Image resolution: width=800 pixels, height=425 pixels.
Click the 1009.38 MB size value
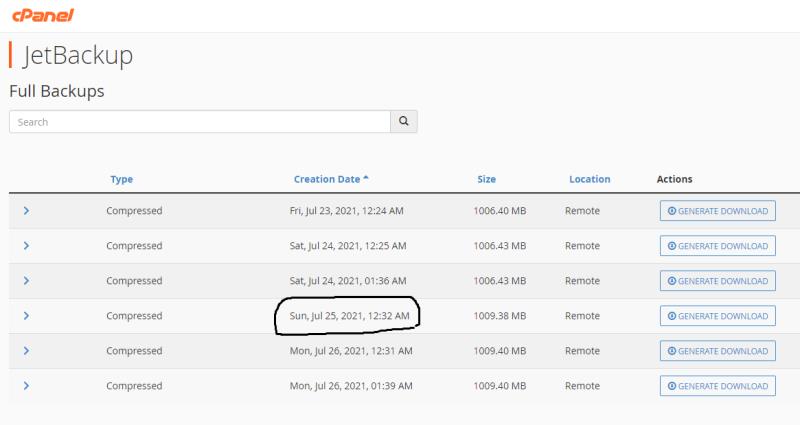(x=499, y=316)
